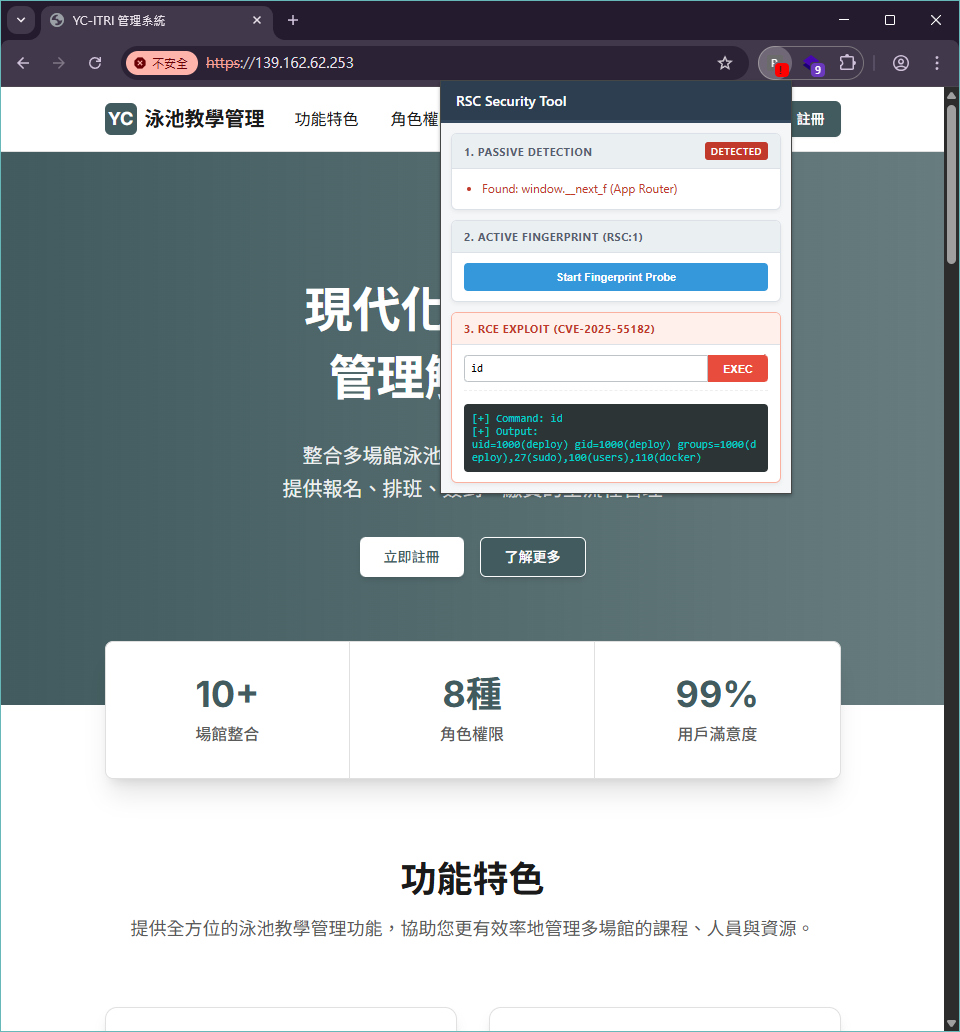The image size is (960, 1032).
Task: Go forward to the next page
Action: click(59, 63)
